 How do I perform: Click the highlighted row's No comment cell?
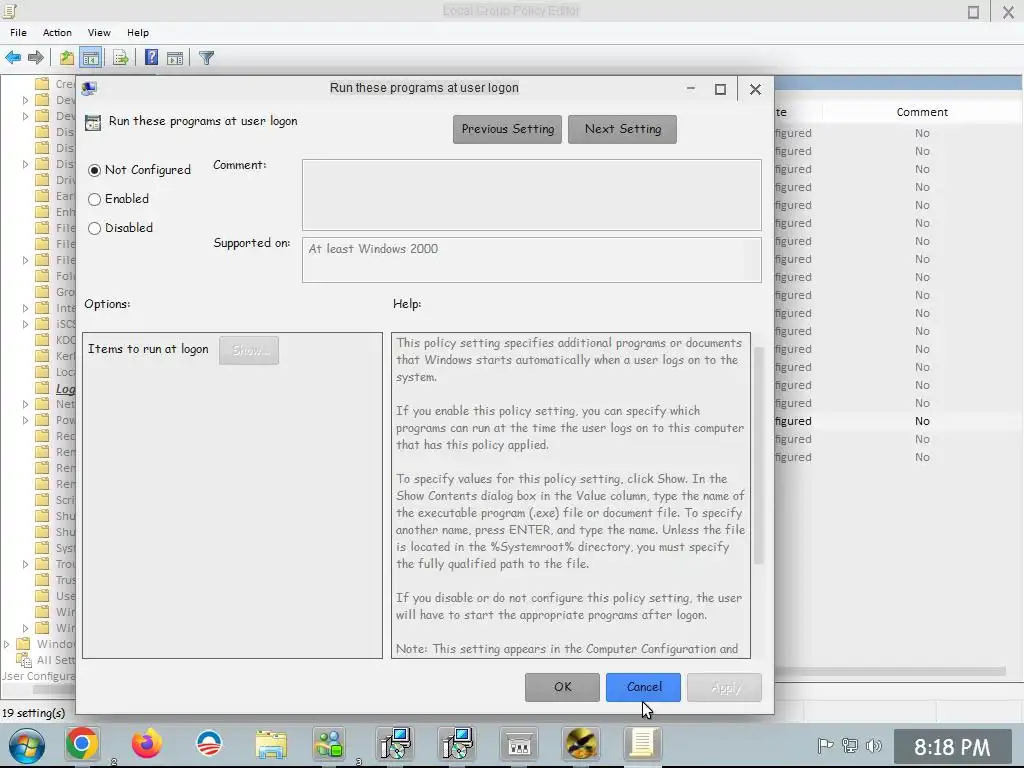(921, 421)
